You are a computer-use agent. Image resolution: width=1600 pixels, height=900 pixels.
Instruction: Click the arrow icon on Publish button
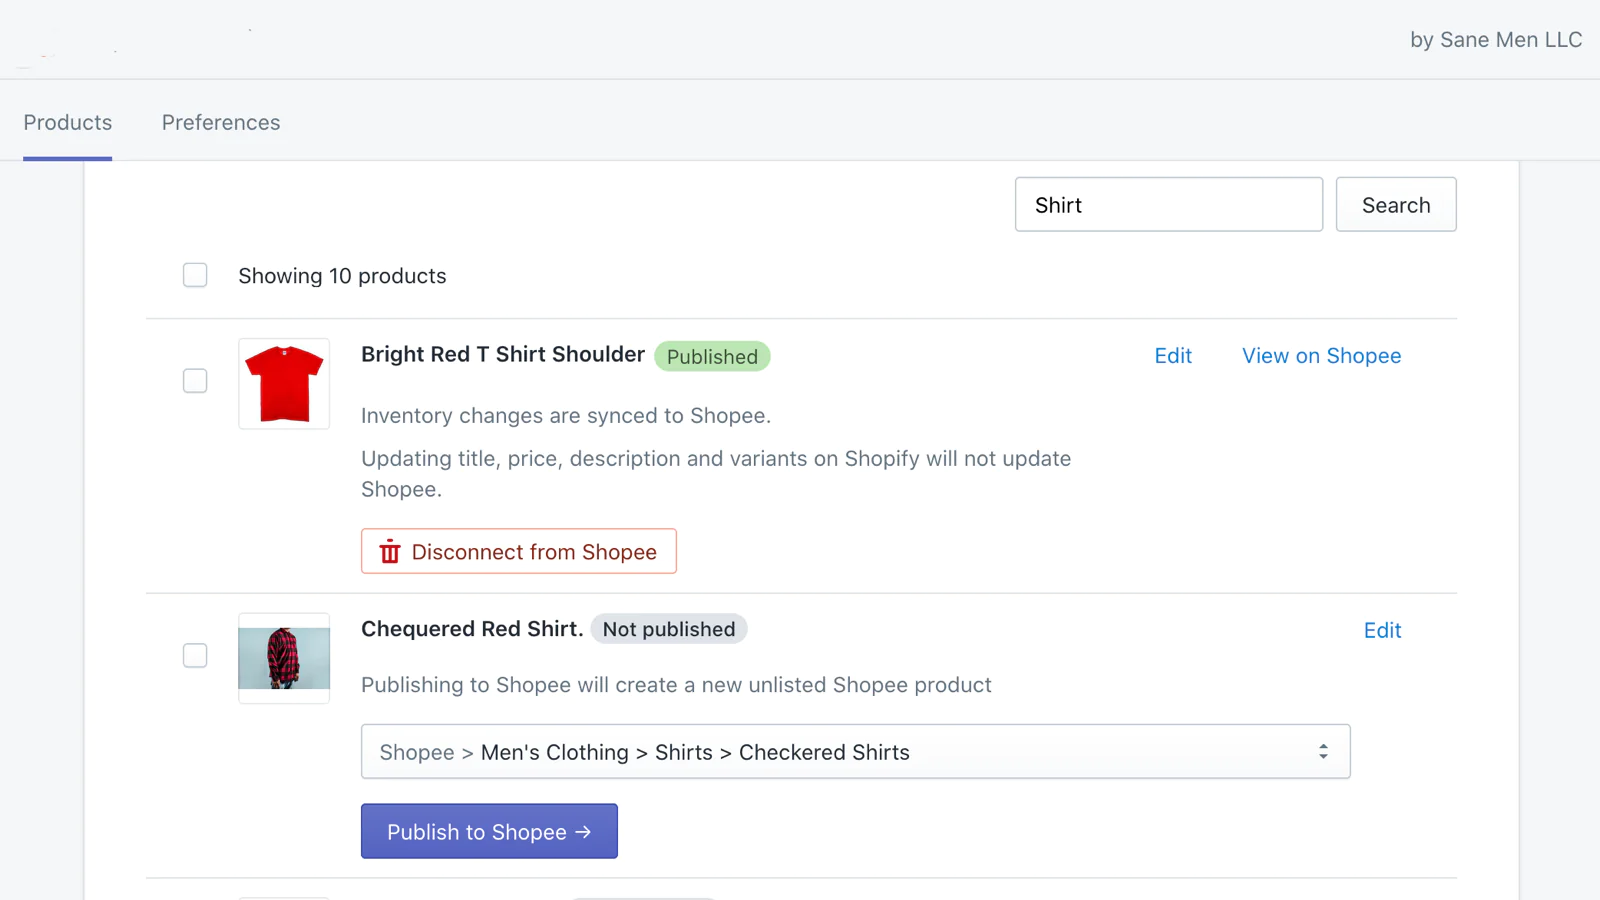584,832
